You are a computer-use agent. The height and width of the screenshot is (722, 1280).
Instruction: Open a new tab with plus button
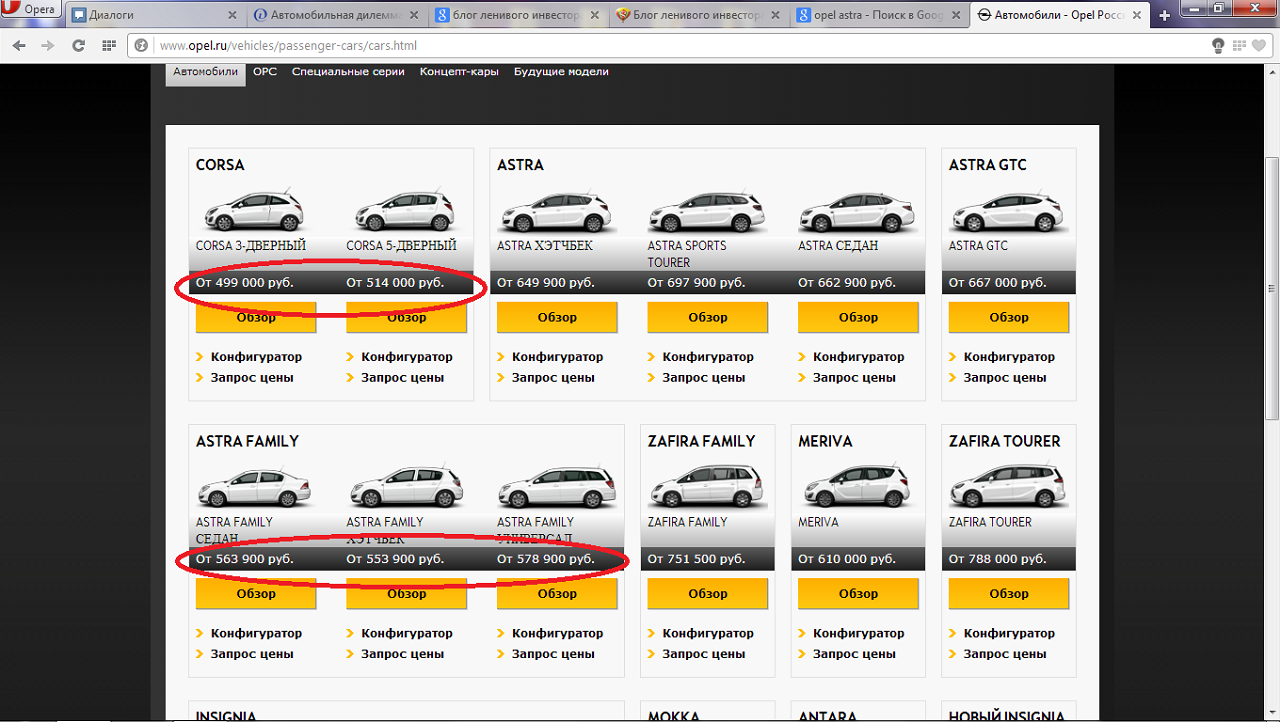1164,15
